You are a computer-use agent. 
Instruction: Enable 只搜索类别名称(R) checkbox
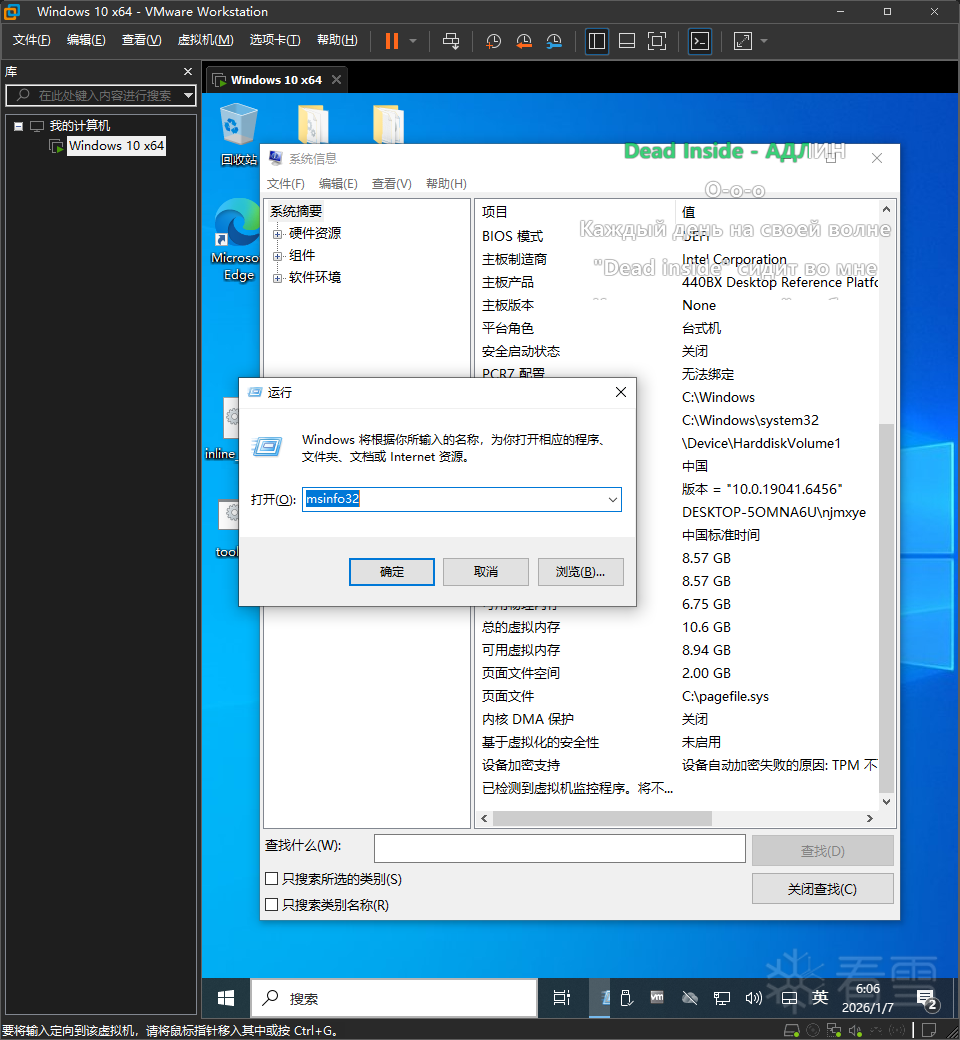click(271, 904)
